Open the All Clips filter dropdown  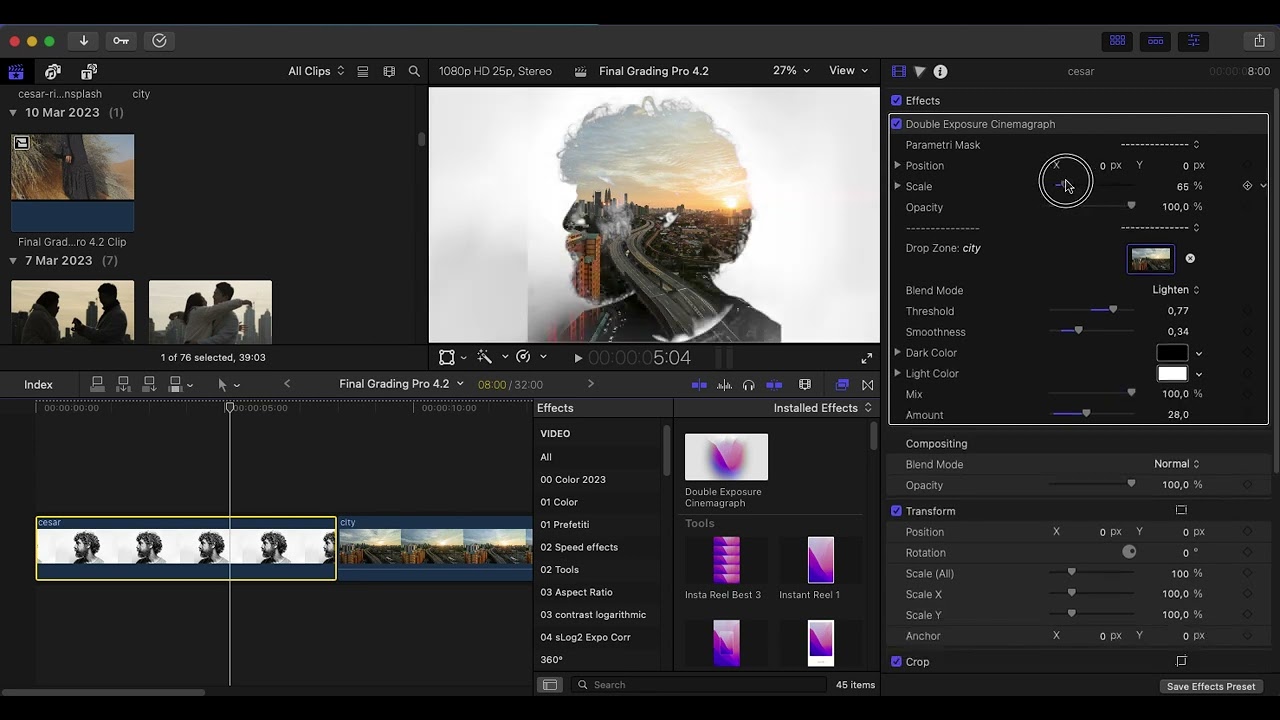316,71
